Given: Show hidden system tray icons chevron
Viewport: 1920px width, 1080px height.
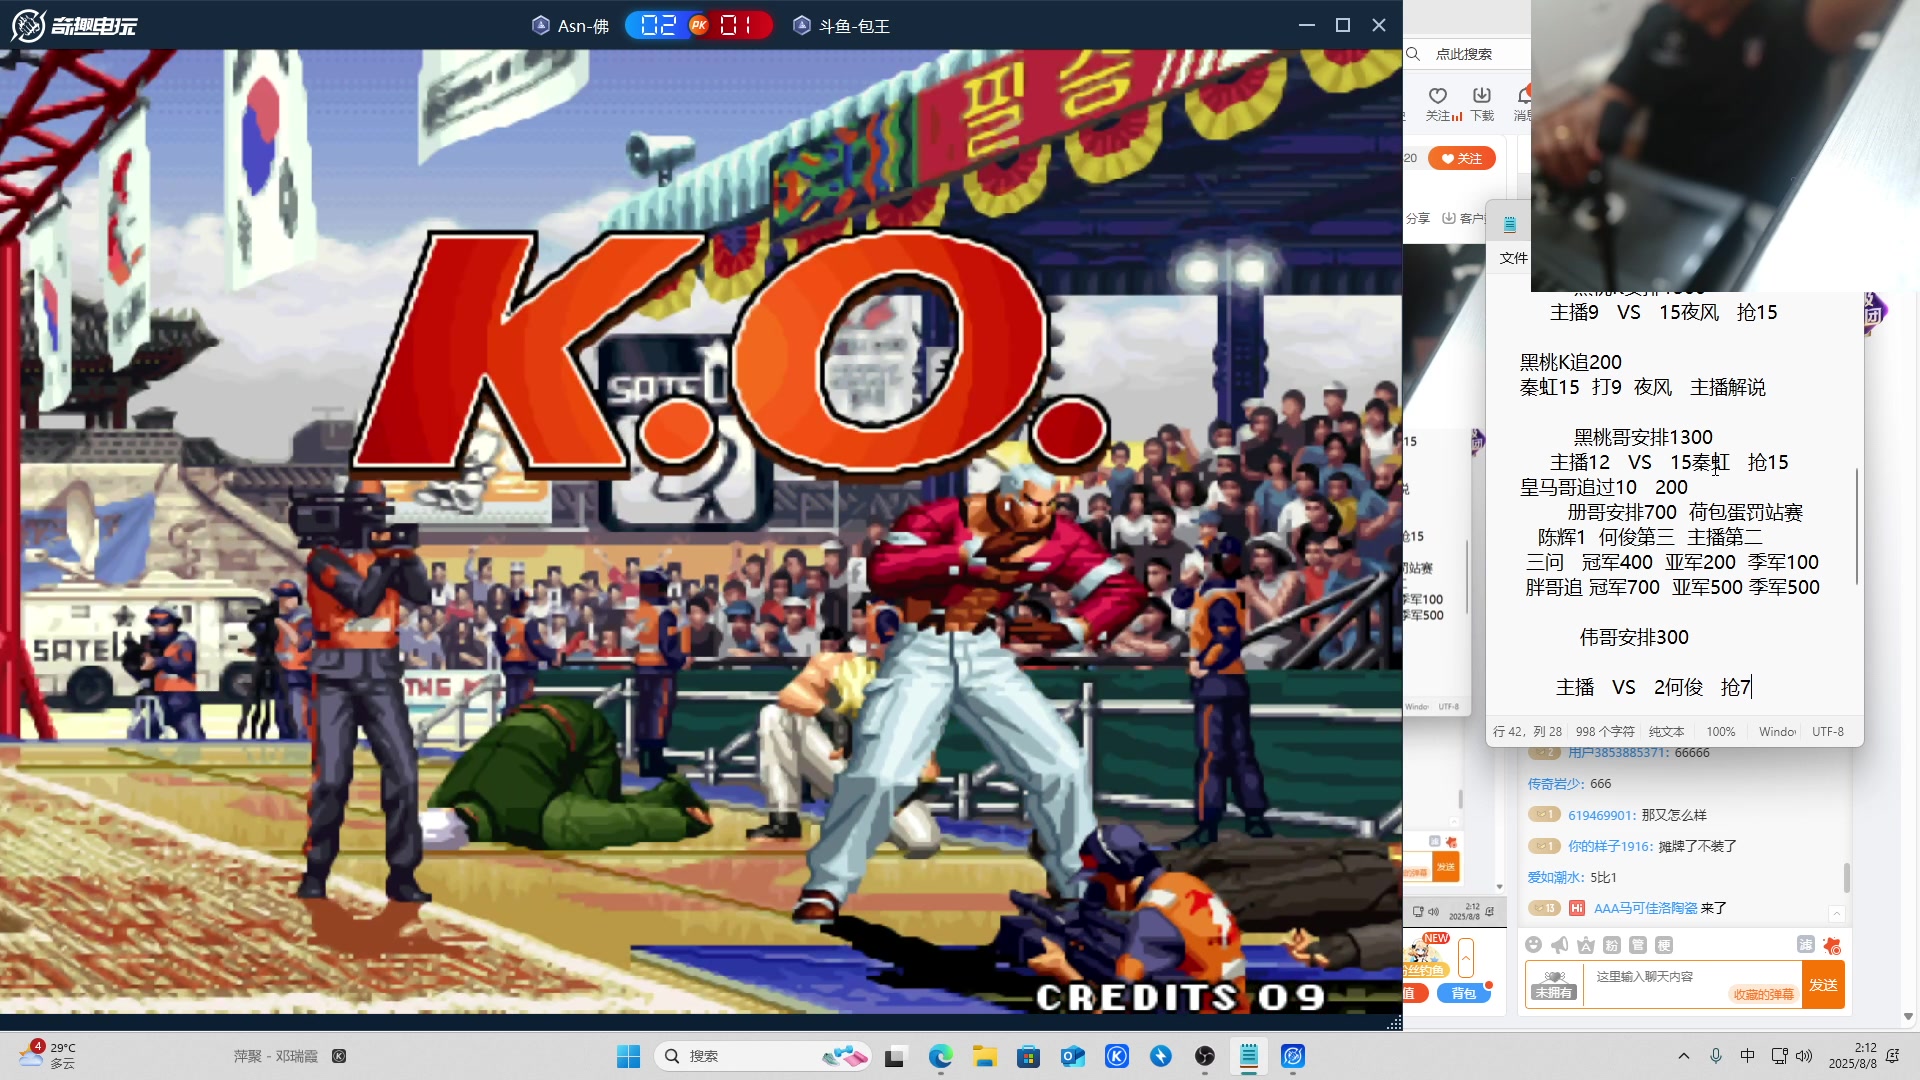Looking at the screenshot, I should click(1684, 1056).
